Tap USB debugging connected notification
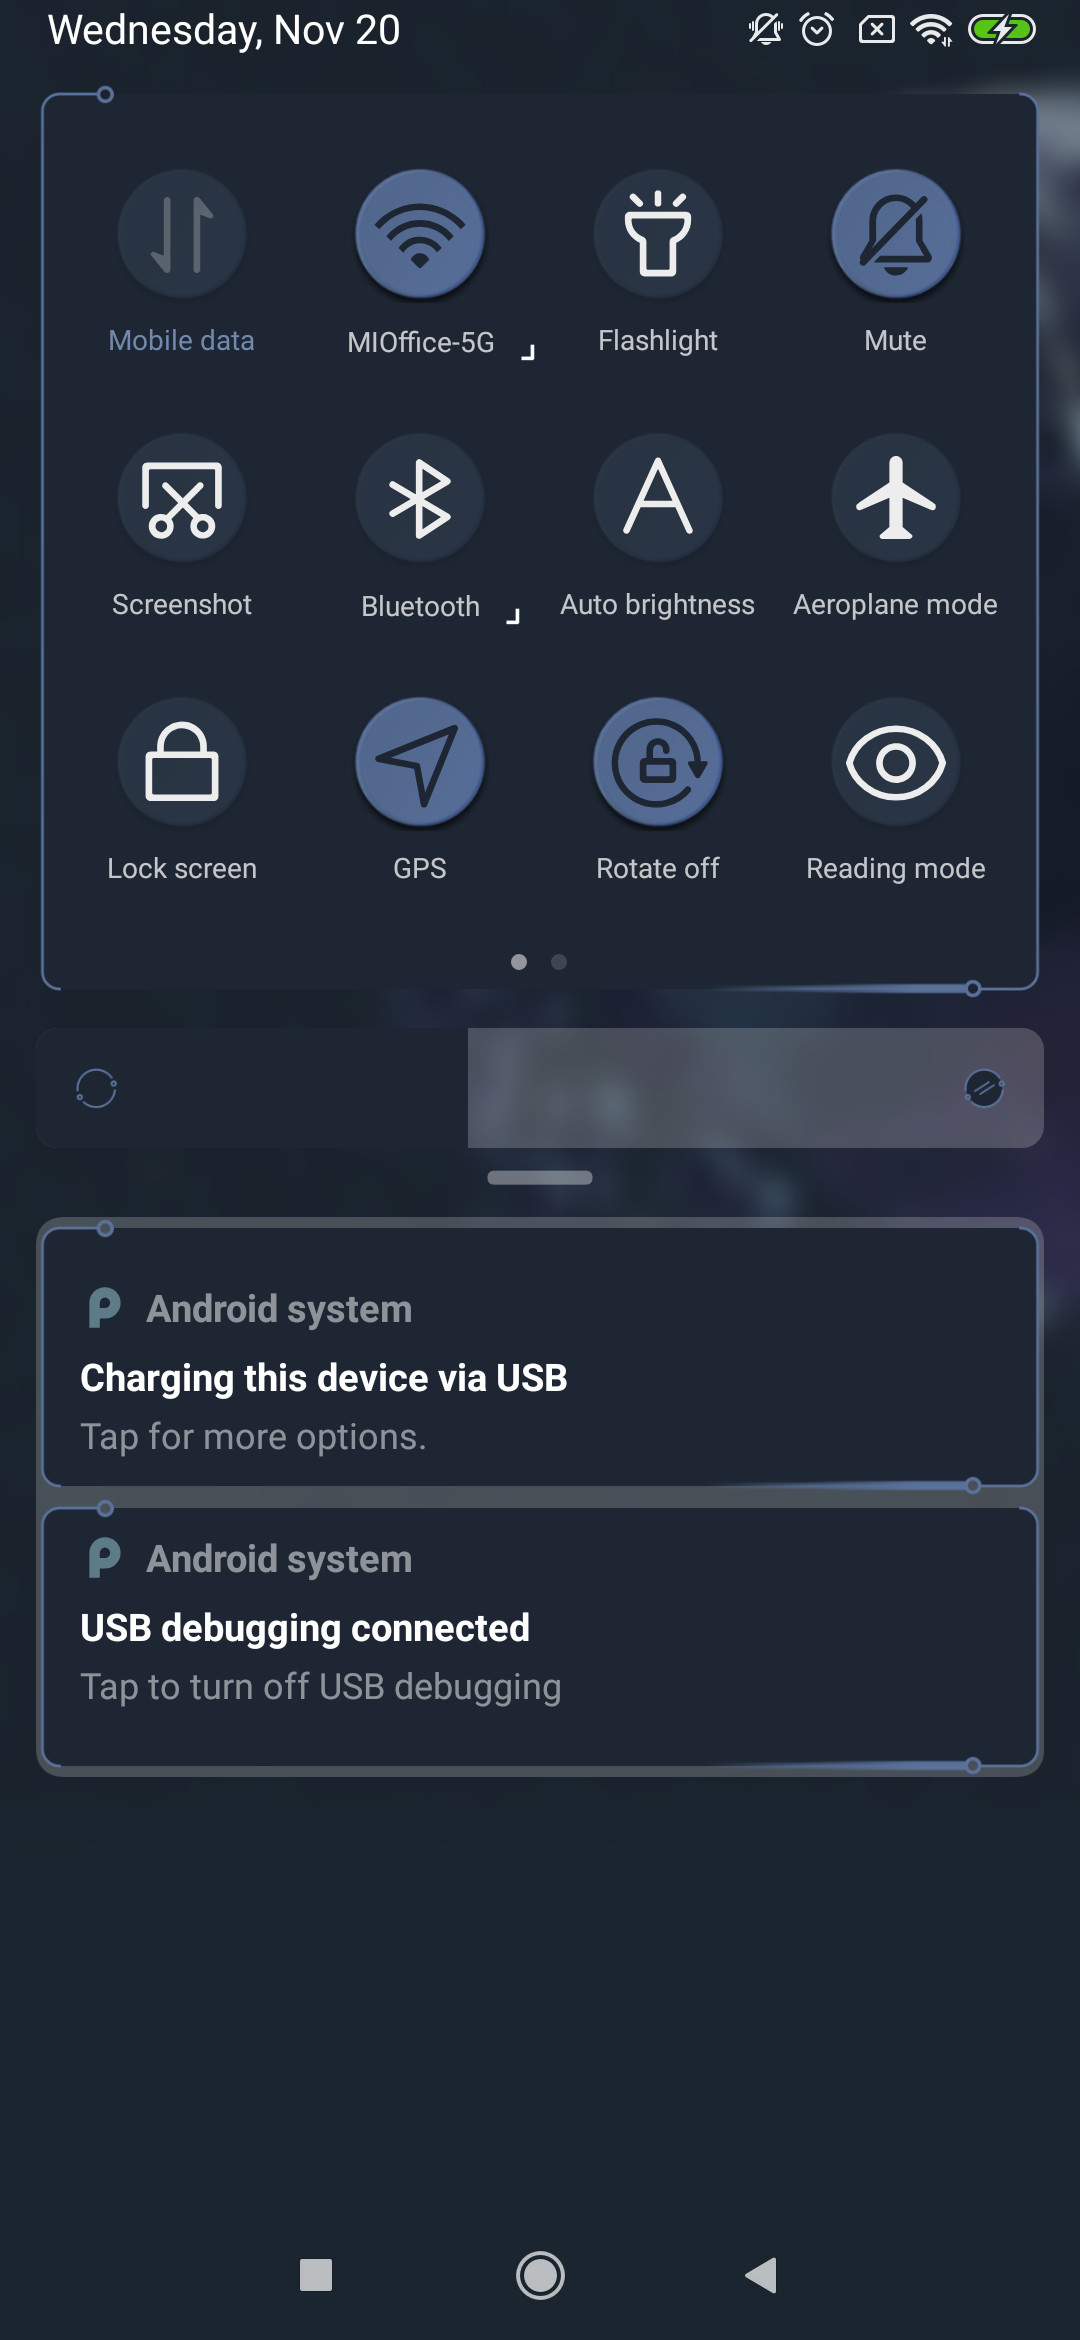The image size is (1080, 2340). 540,1637
